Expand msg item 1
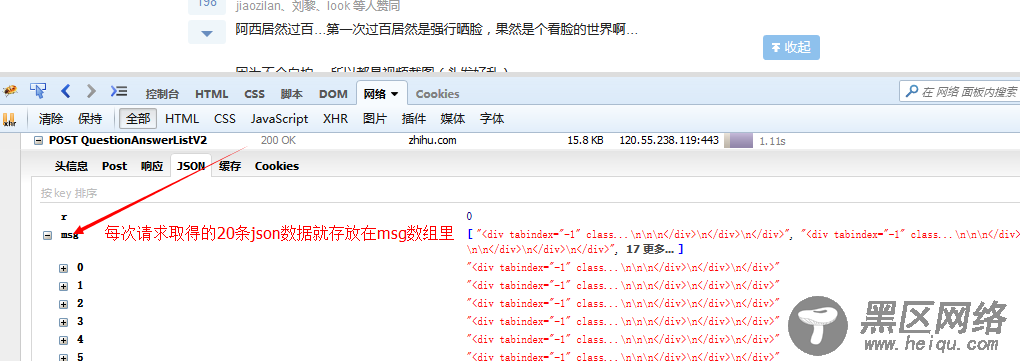 64,286
